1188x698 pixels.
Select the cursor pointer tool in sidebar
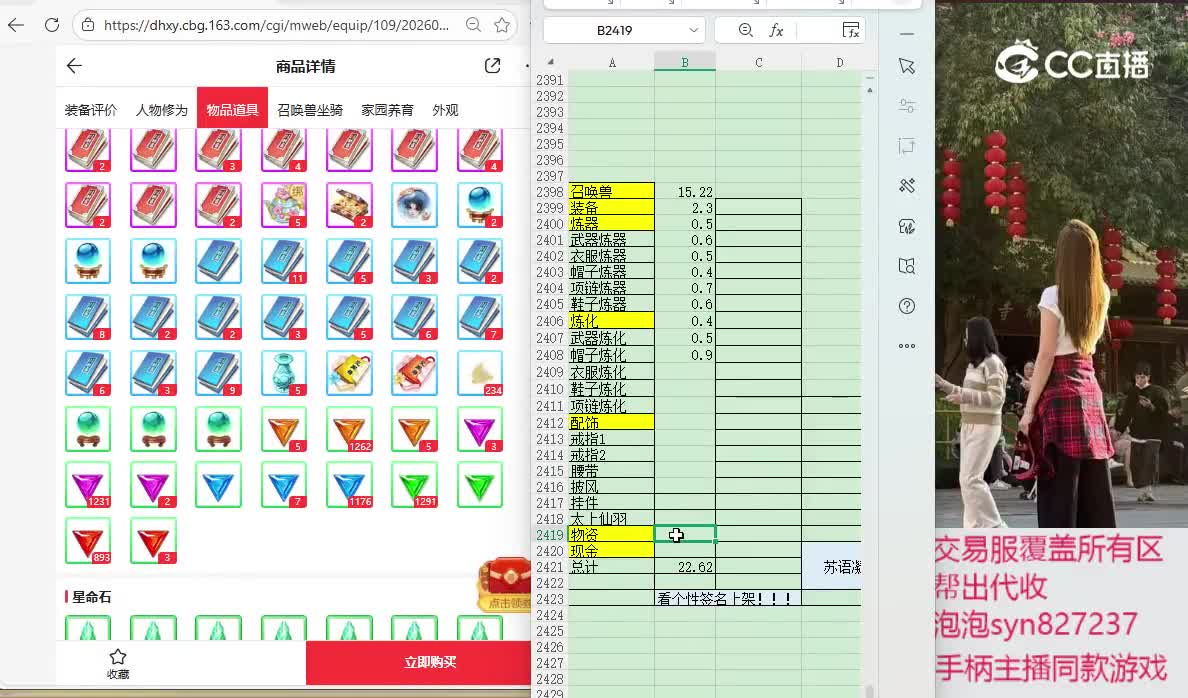tap(907, 67)
